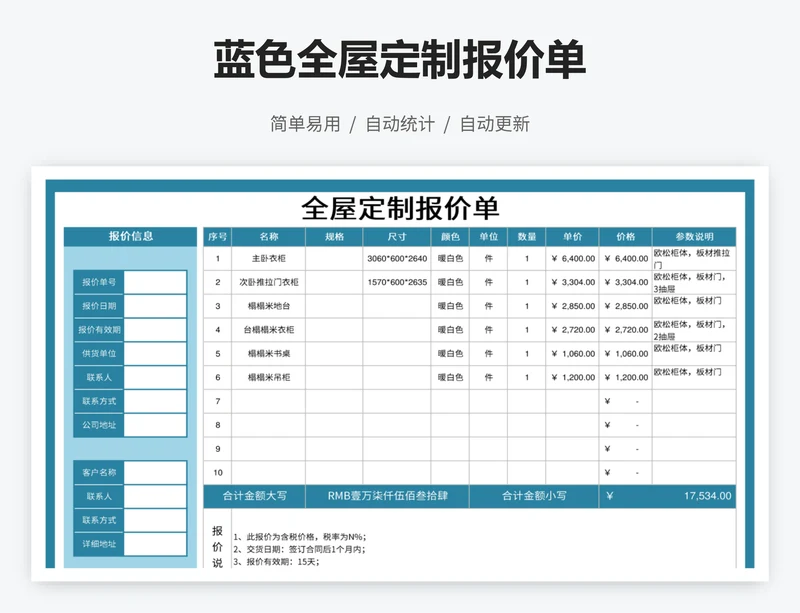
Task: Click the size cell 1570*600*2635
Action: [x=397, y=282]
